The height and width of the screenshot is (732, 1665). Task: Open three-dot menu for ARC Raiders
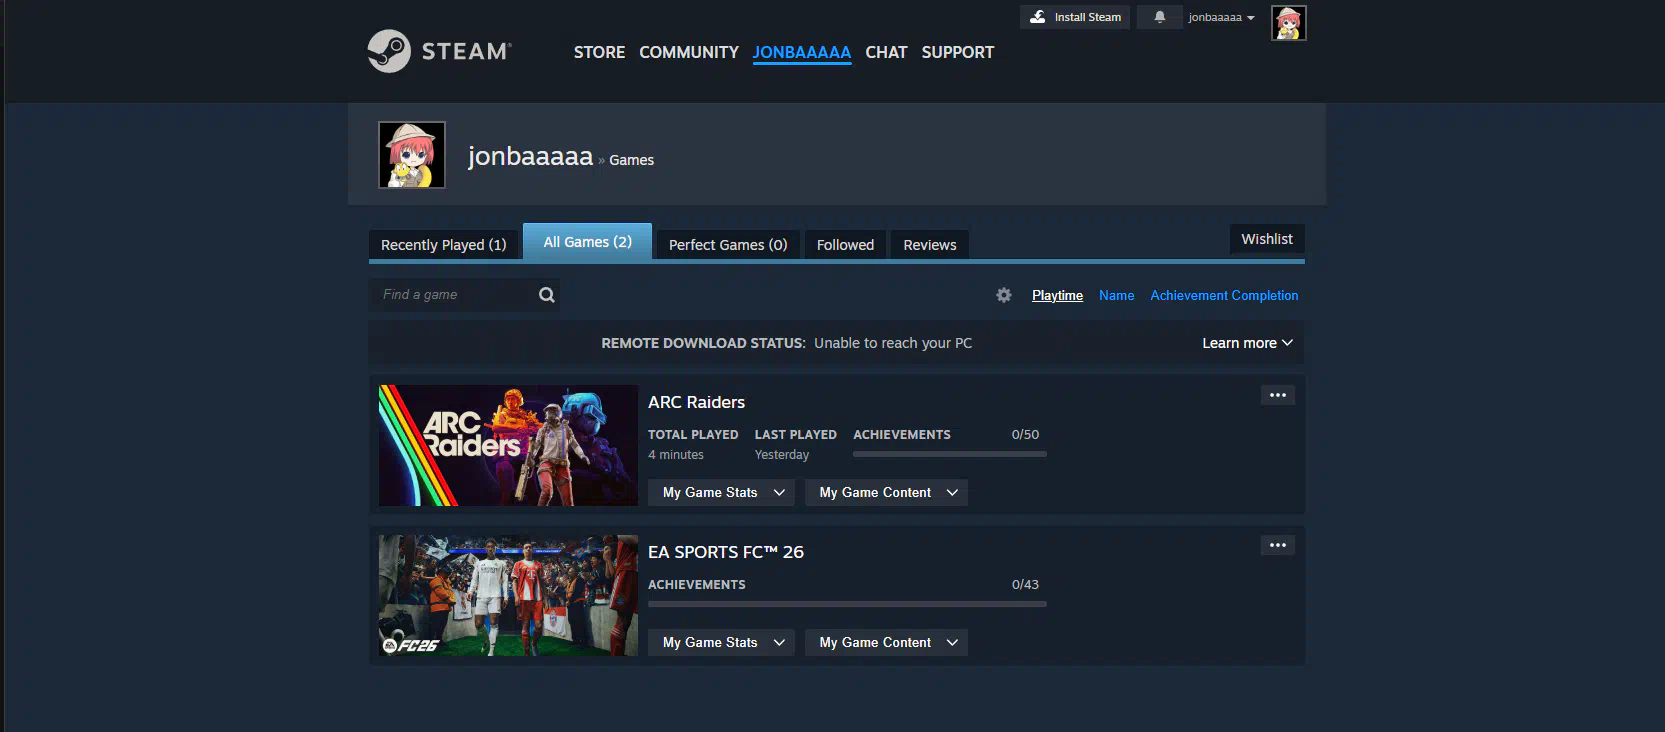1277,395
